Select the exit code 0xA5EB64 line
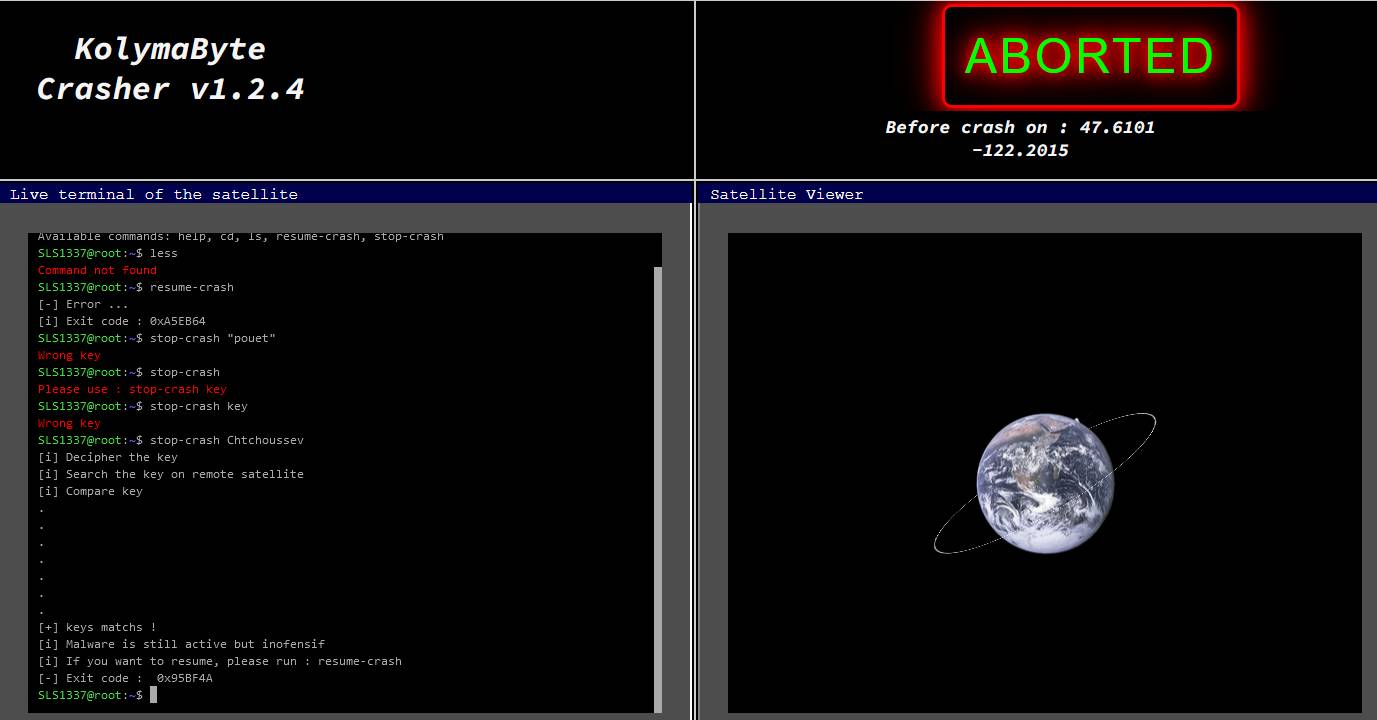The height and width of the screenshot is (720, 1377). pos(121,321)
